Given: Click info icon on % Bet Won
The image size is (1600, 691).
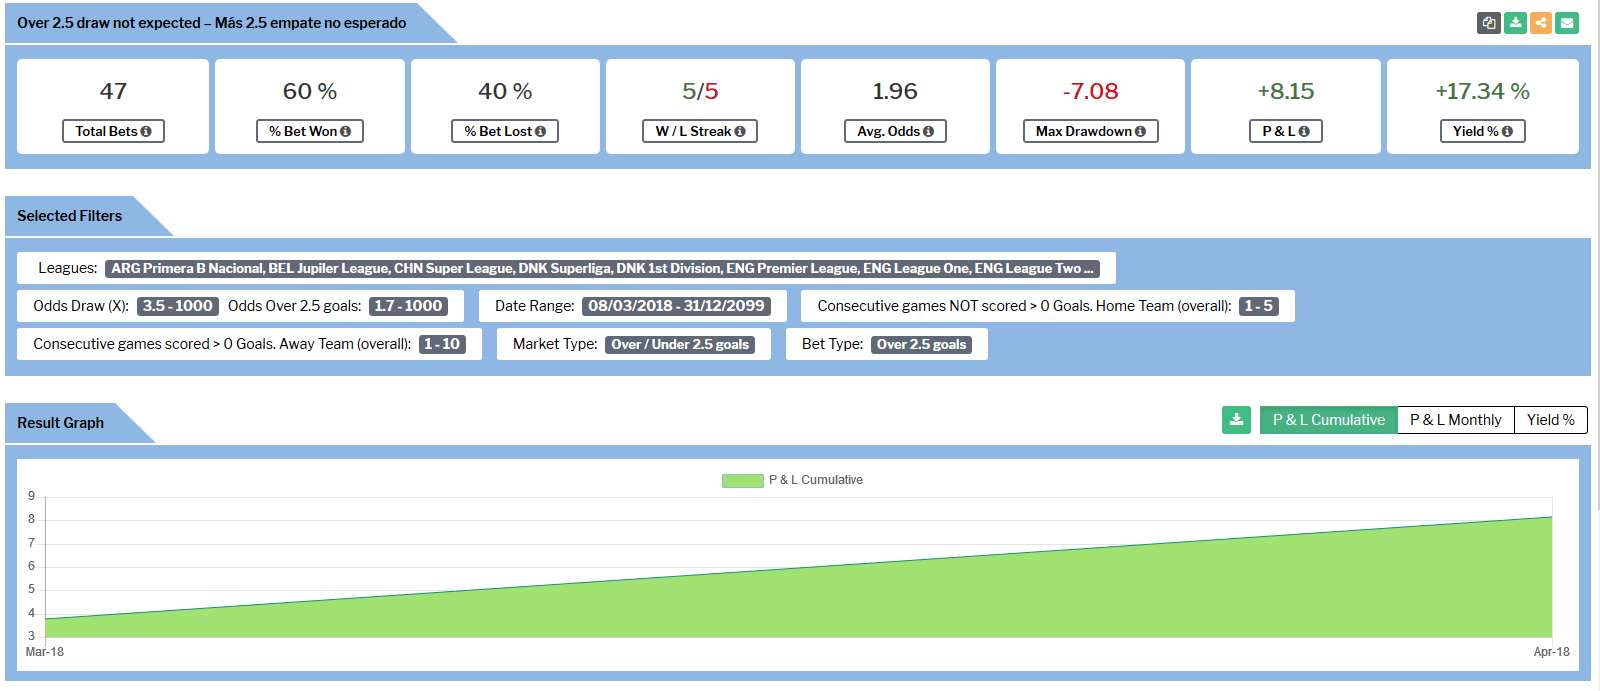Looking at the screenshot, I should click(346, 132).
